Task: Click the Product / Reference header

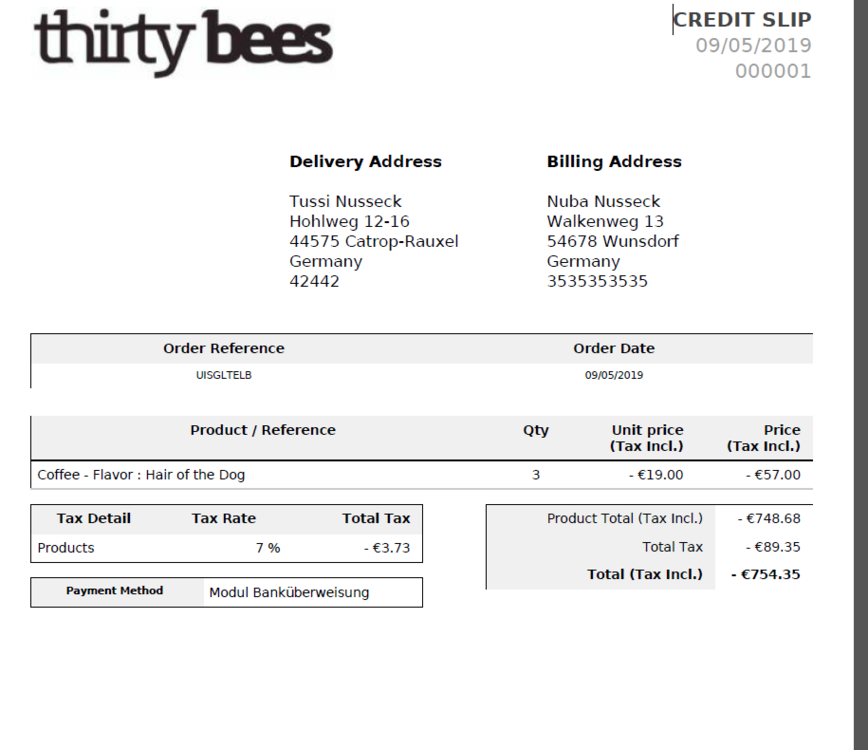Action: click(x=263, y=430)
